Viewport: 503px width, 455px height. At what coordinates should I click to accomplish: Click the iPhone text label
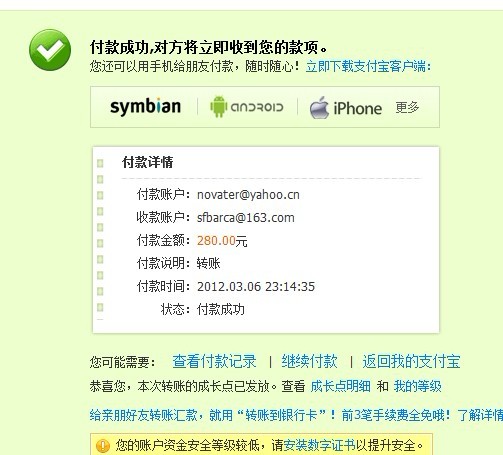tap(358, 109)
